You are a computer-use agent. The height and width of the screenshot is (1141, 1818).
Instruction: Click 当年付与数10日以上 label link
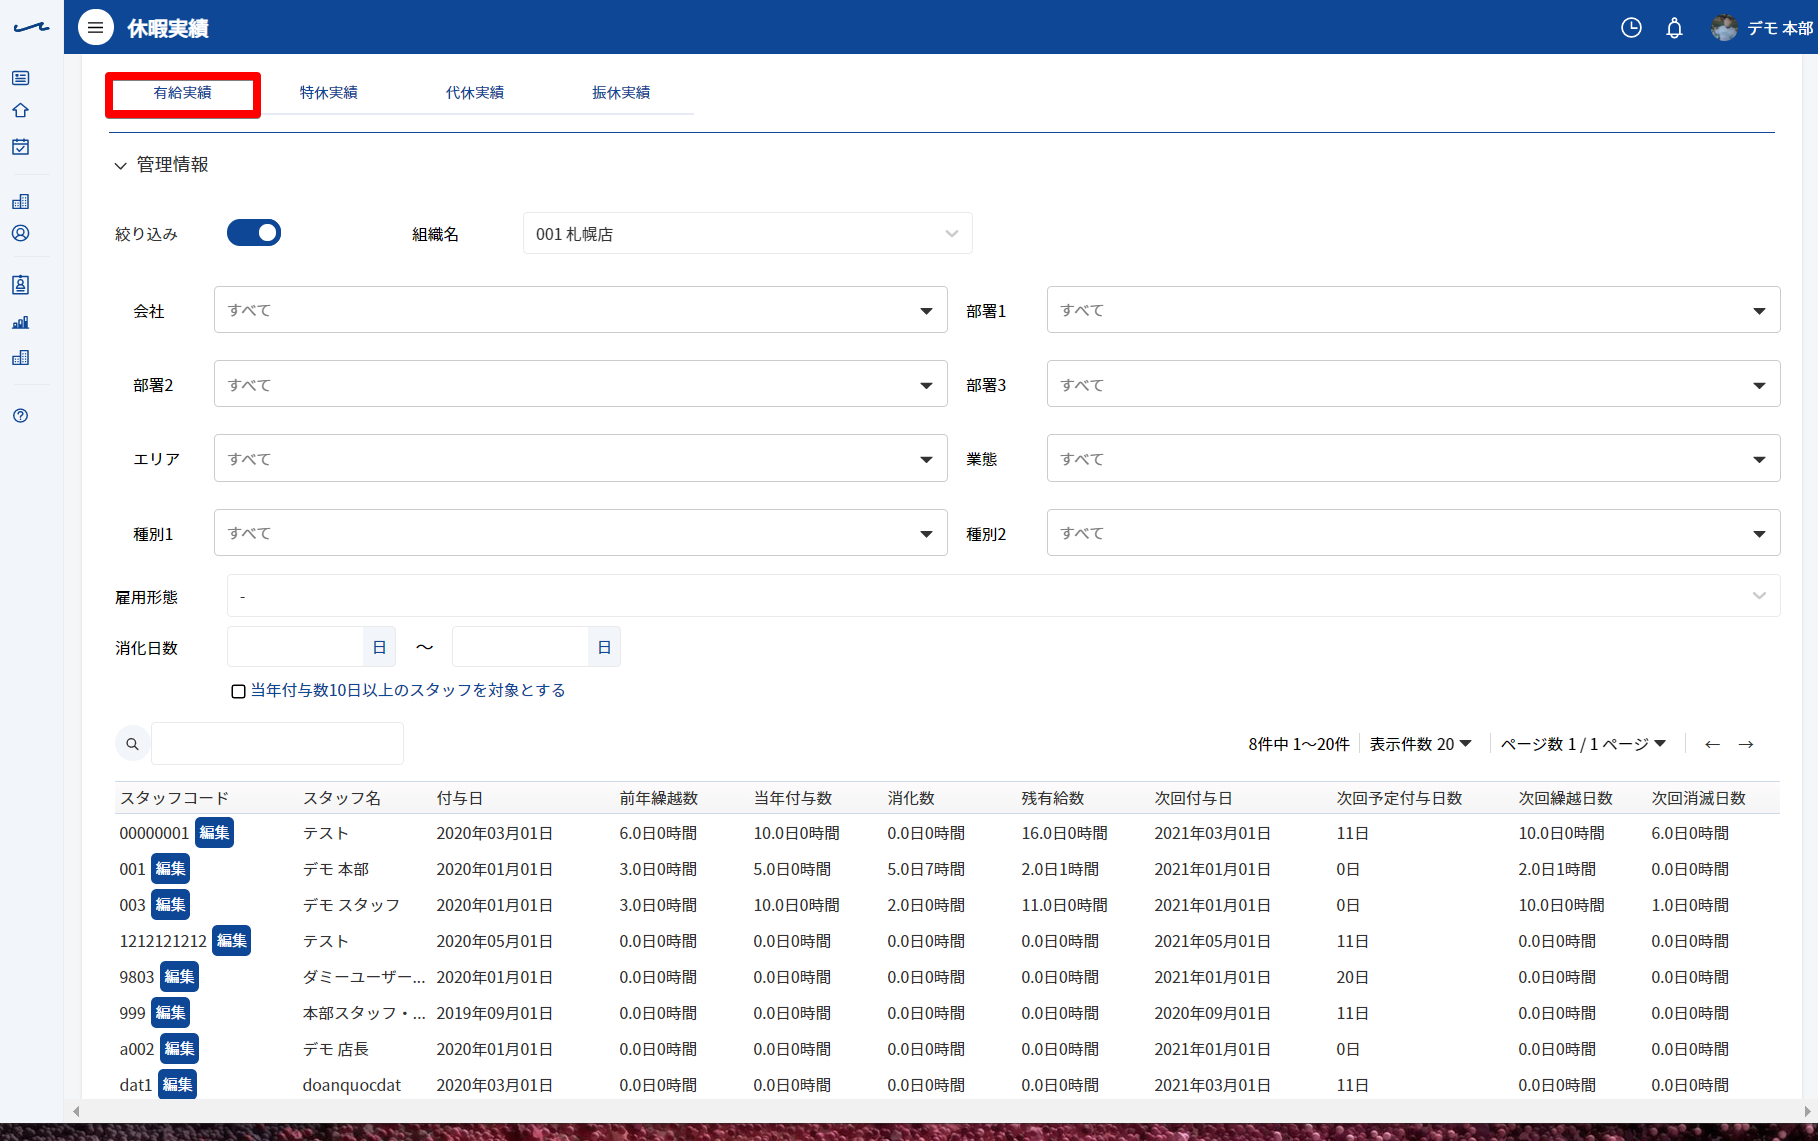point(408,691)
